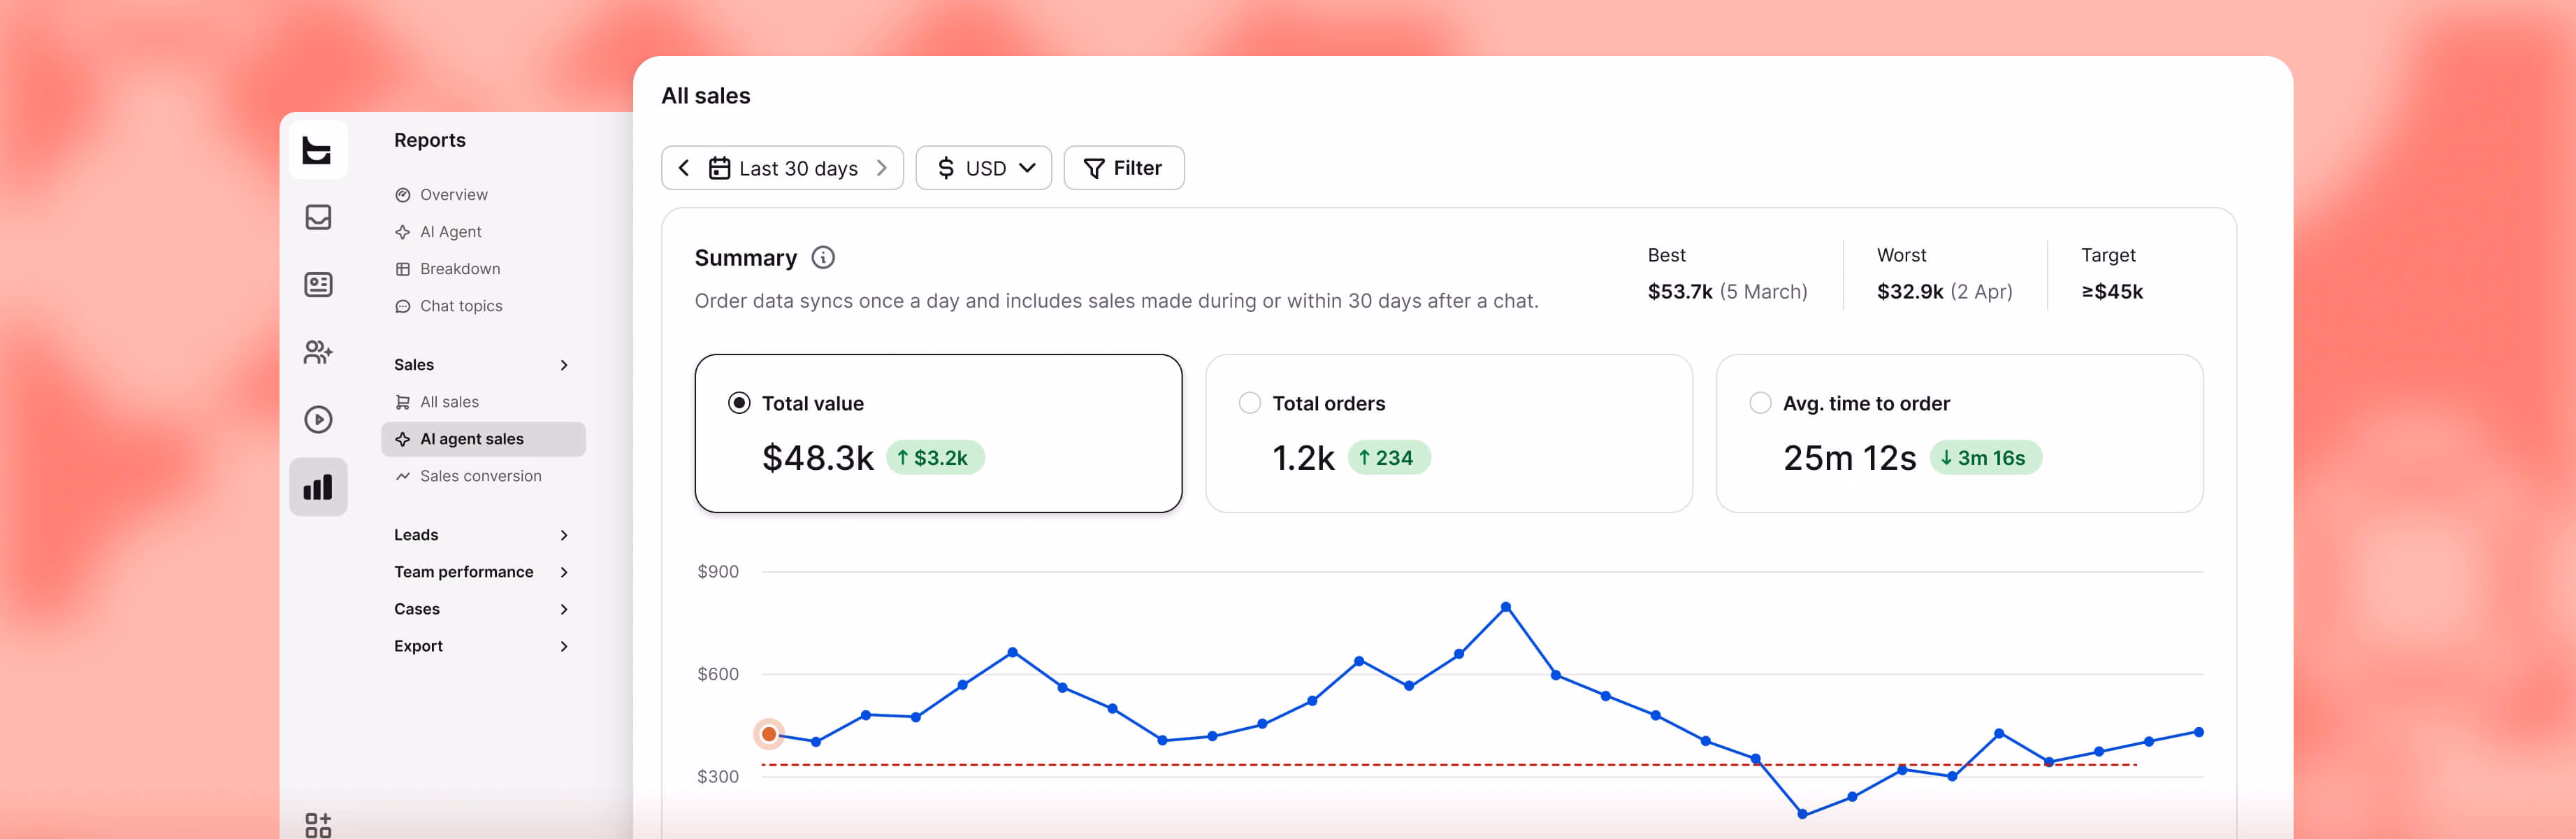Open the AI agent sales item
The image size is (2576, 839).
(483, 439)
